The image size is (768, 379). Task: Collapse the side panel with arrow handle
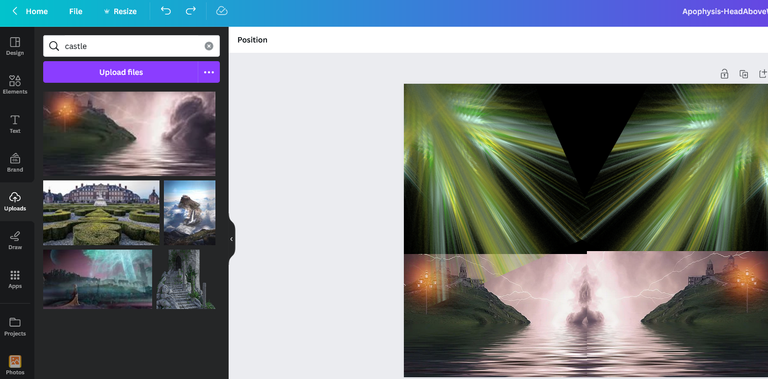[231, 239]
